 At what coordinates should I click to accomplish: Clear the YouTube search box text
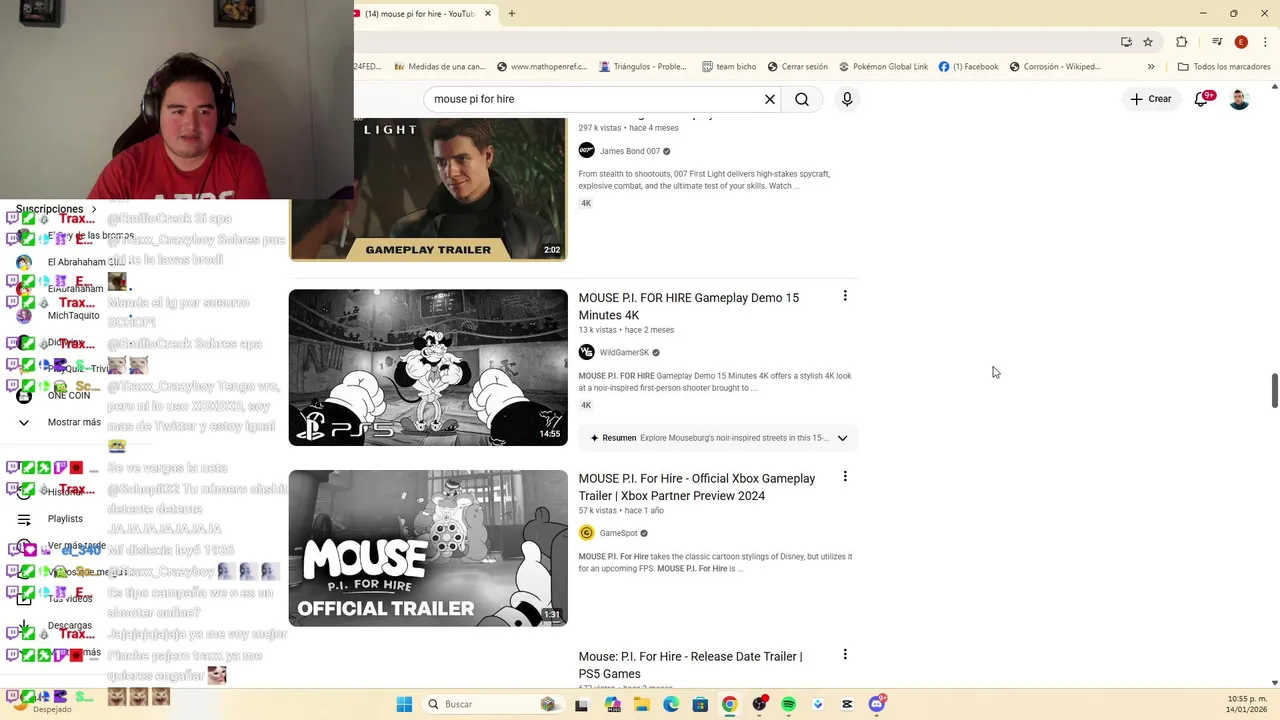[x=770, y=99]
